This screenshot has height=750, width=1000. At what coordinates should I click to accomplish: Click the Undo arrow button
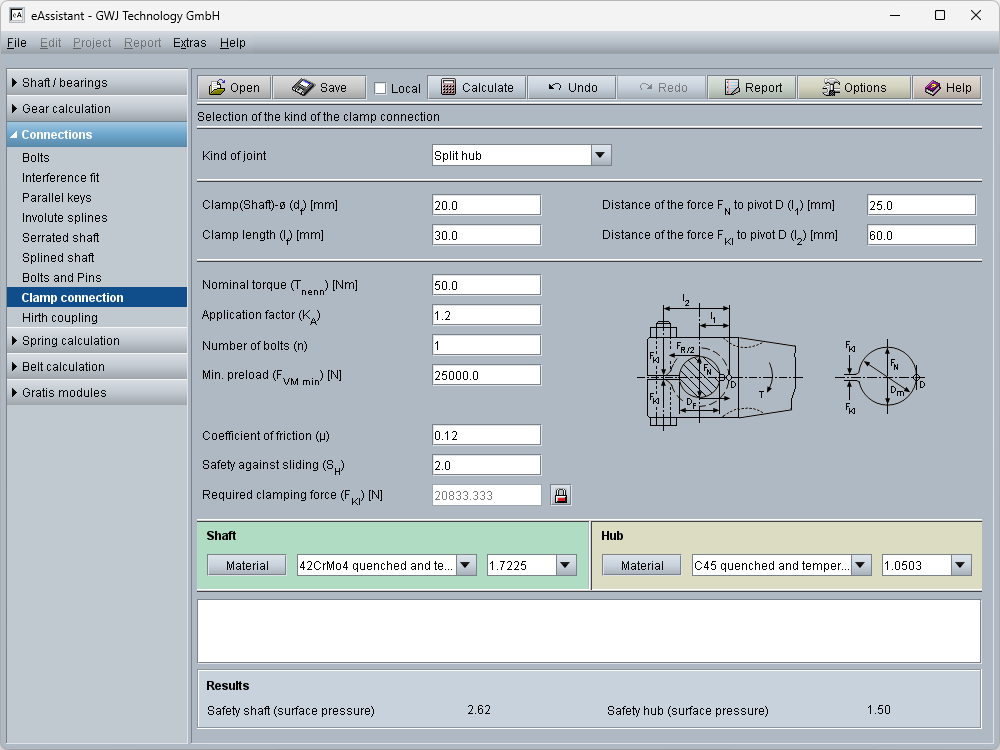tap(571, 88)
